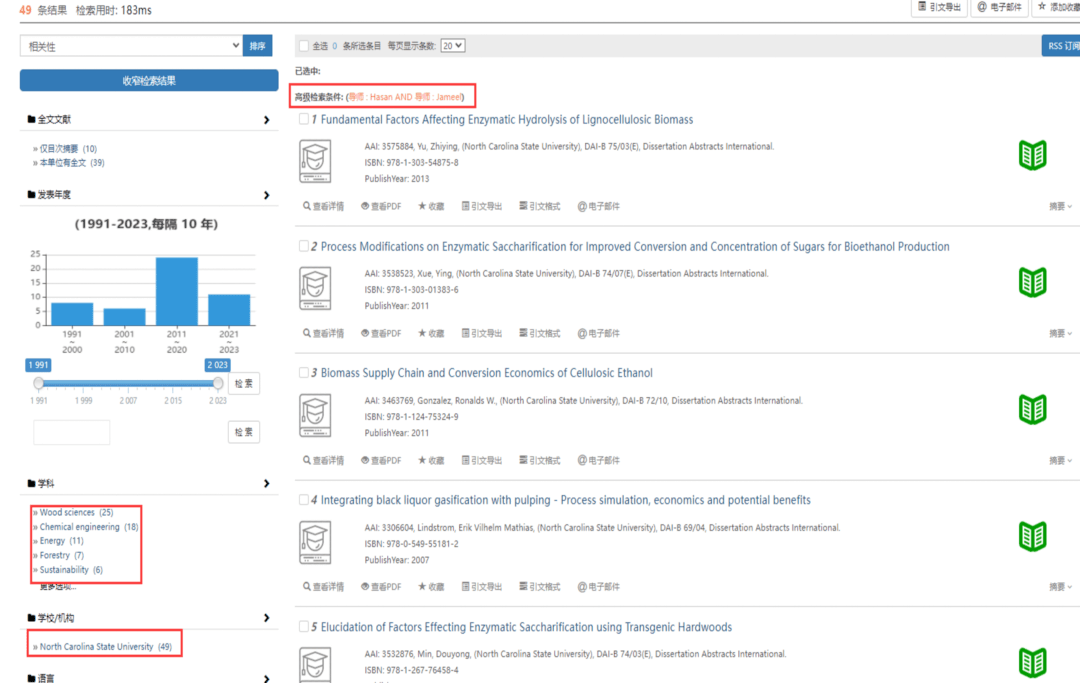Image resolution: width=1080 pixels, height=683 pixels.
Task: Filter by 本单位有全文 (39)
Action: pos(72,162)
